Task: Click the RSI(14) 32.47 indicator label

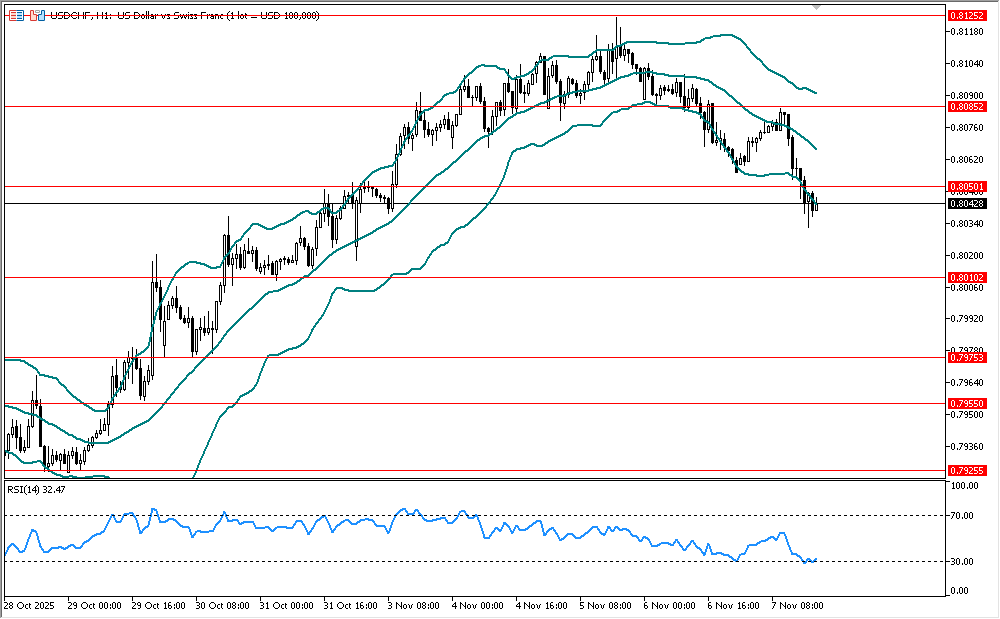Action: click(x=37, y=490)
